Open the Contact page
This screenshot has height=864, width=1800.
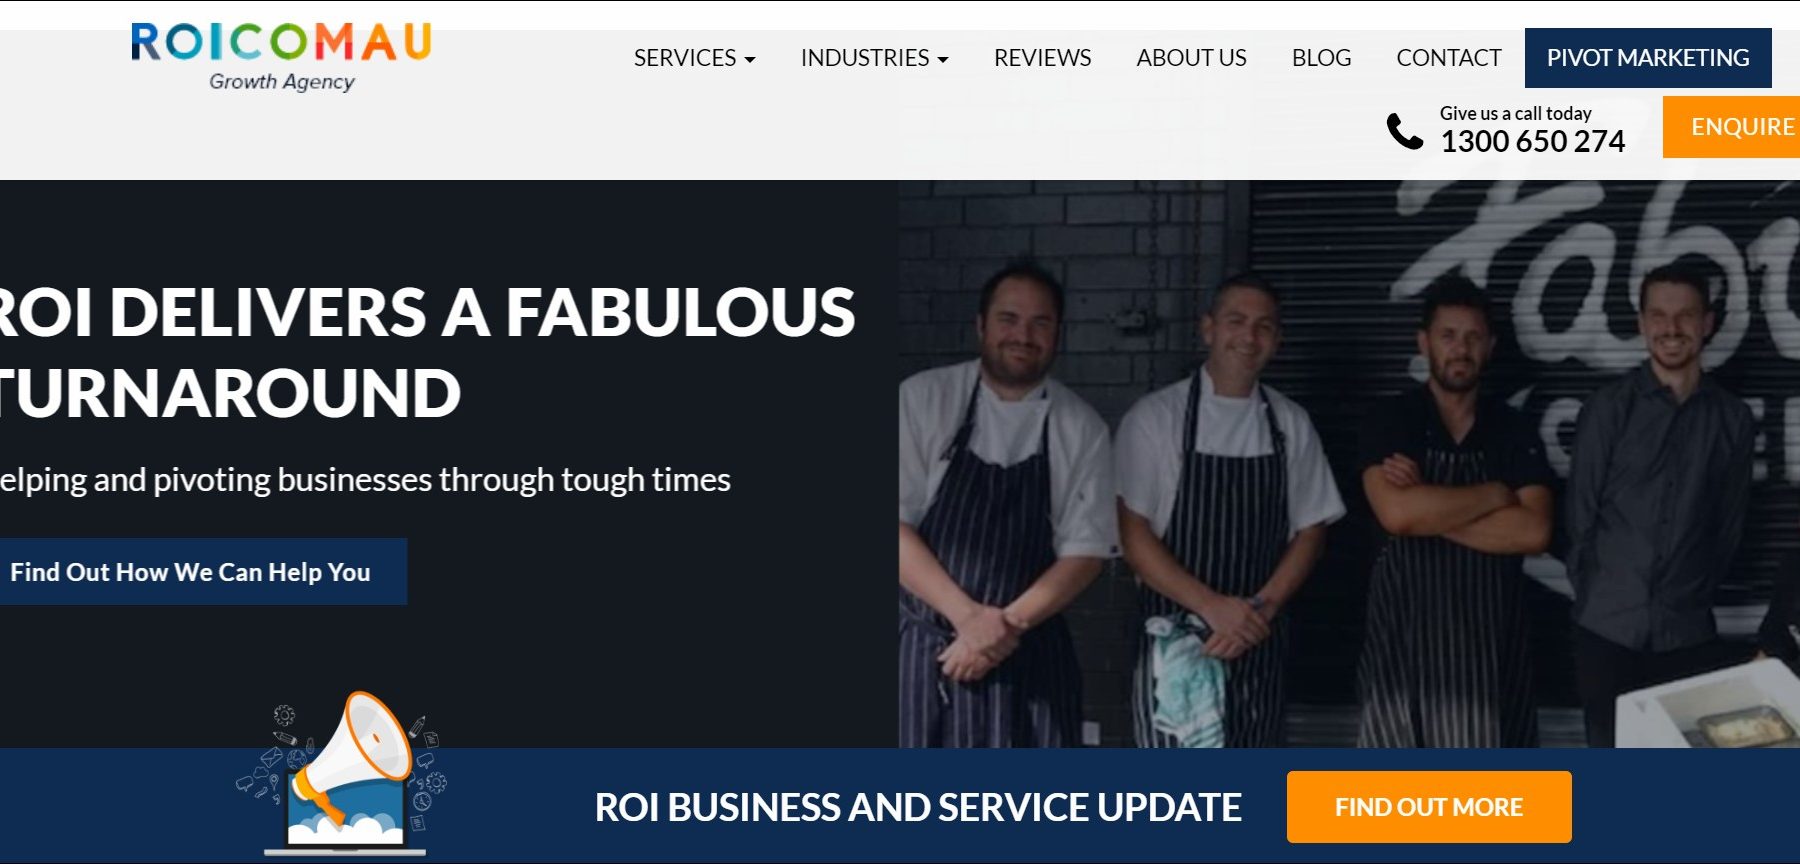click(x=1449, y=58)
